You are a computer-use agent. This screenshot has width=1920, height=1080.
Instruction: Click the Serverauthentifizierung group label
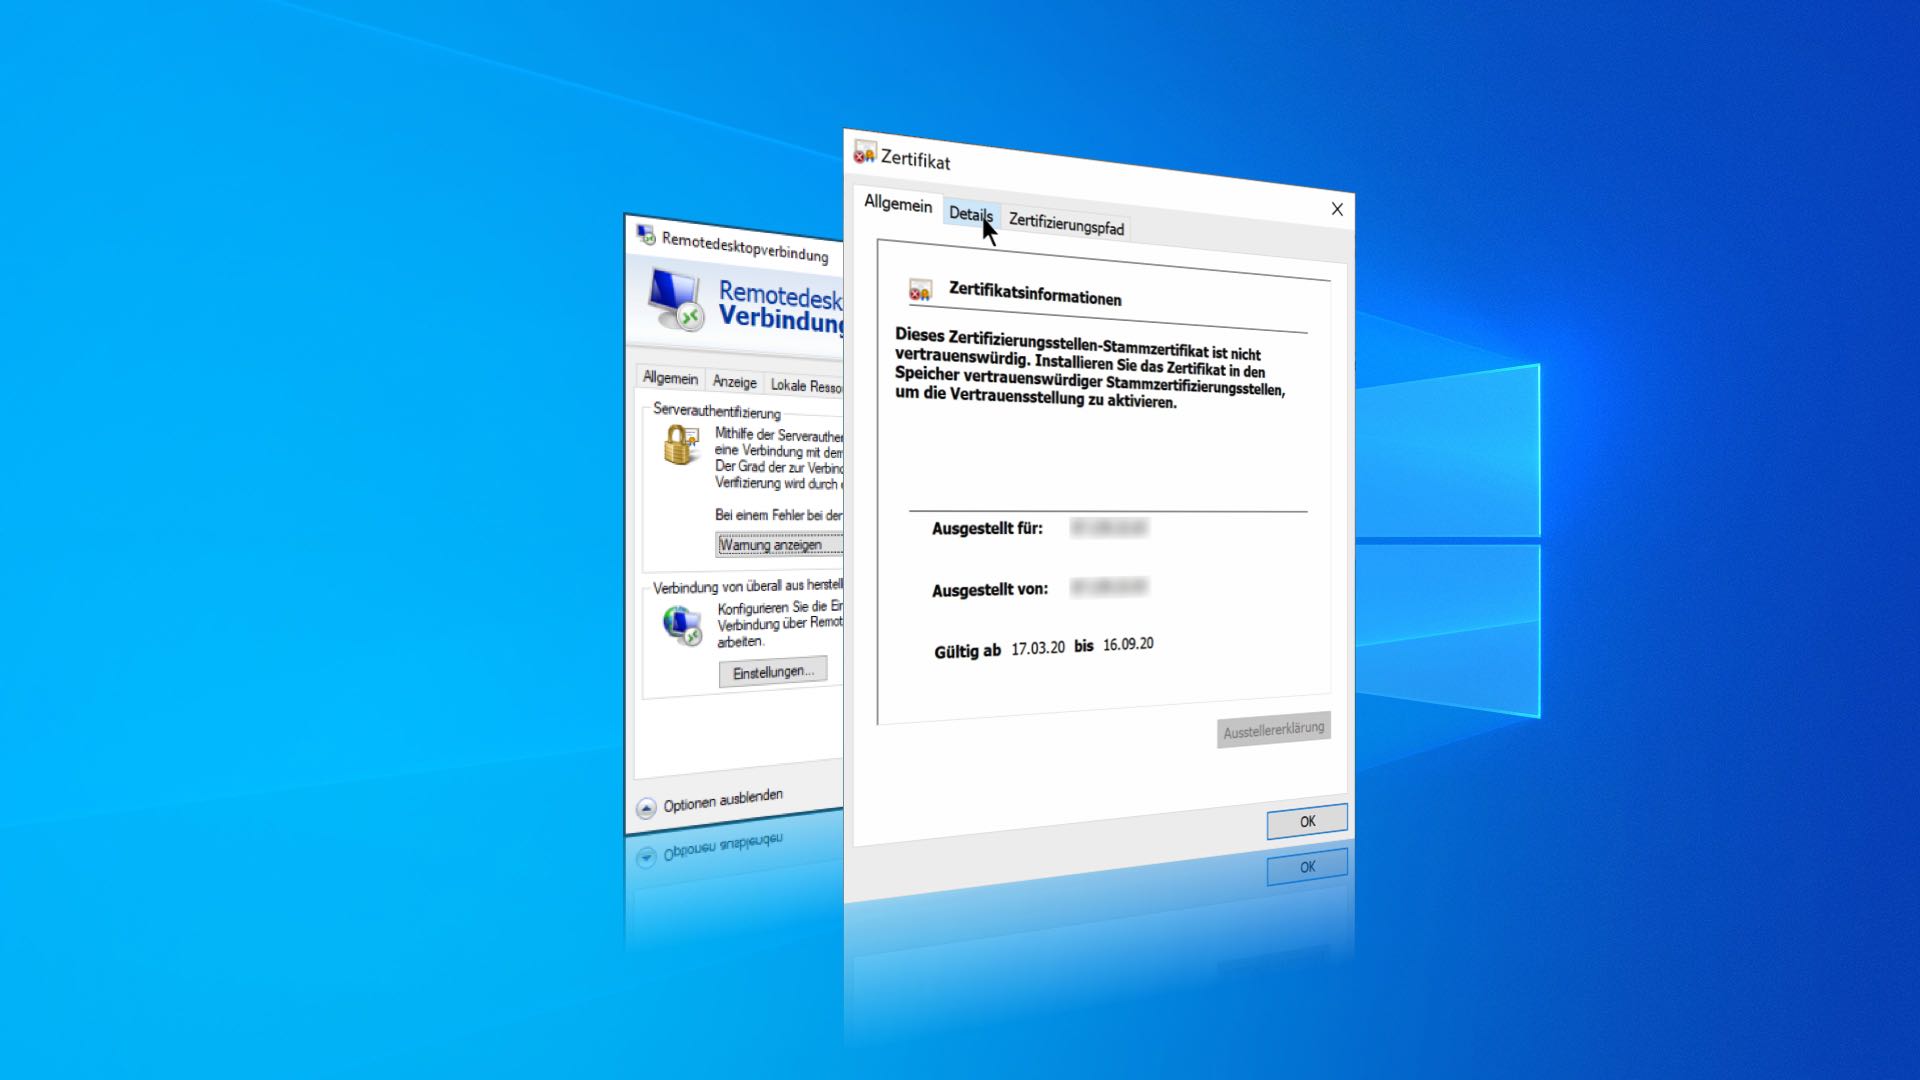(x=716, y=411)
